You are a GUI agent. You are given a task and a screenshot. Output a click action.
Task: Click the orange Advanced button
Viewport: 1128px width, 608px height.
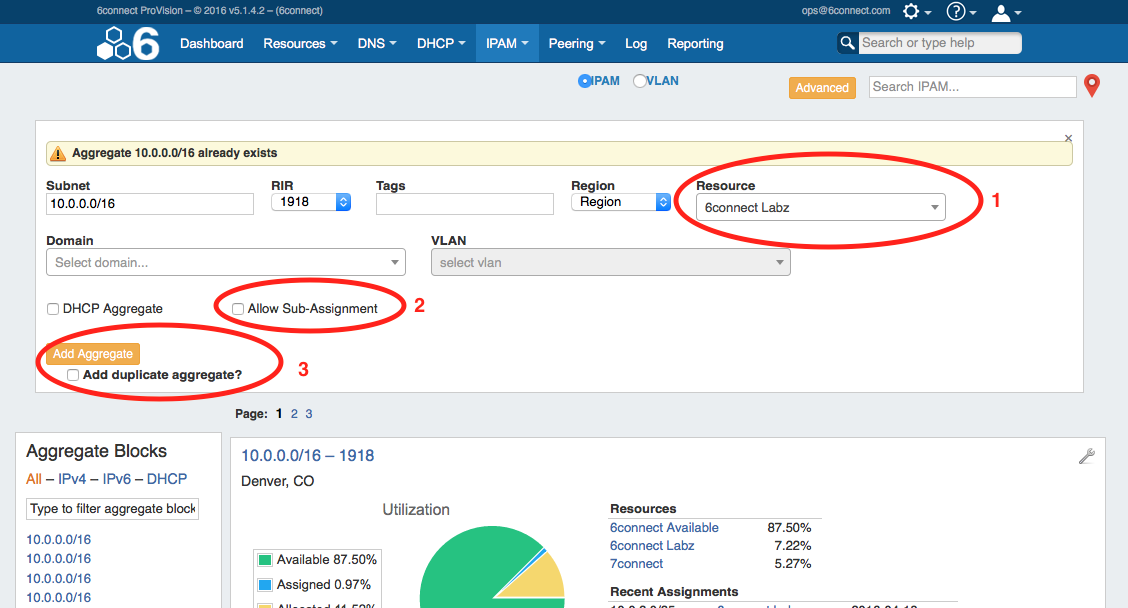click(x=822, y=88)
